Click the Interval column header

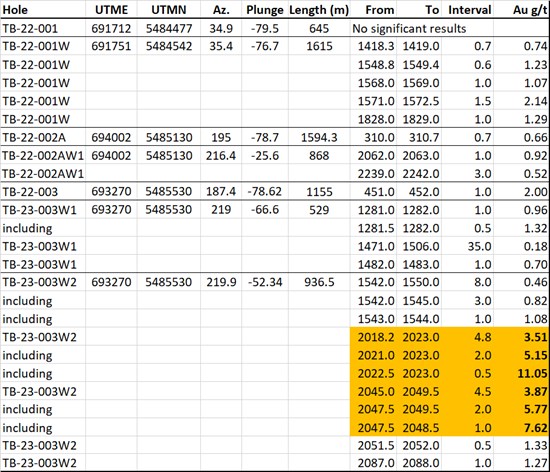[470, 10]
